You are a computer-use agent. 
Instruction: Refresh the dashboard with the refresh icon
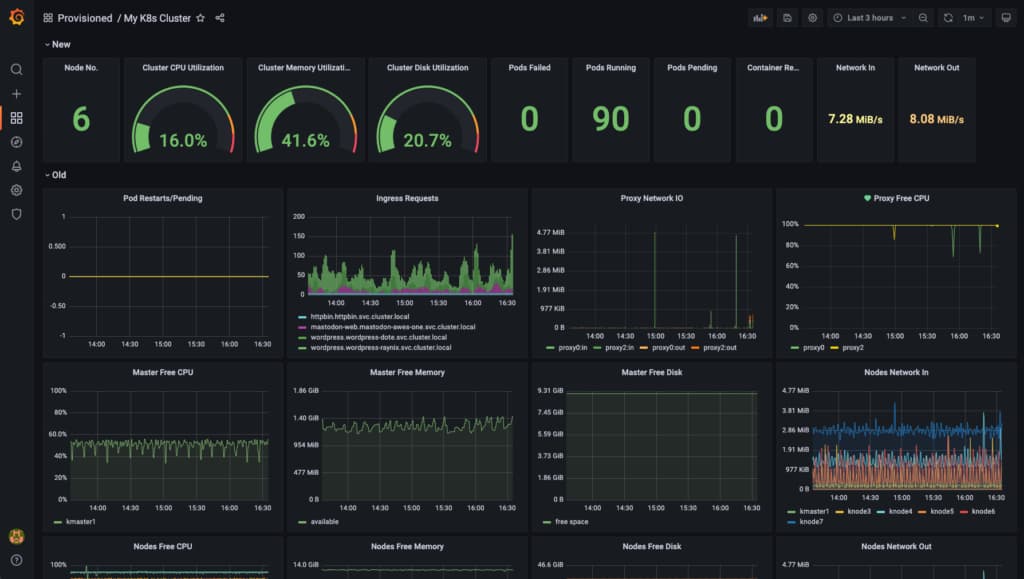tap(947, 17)
